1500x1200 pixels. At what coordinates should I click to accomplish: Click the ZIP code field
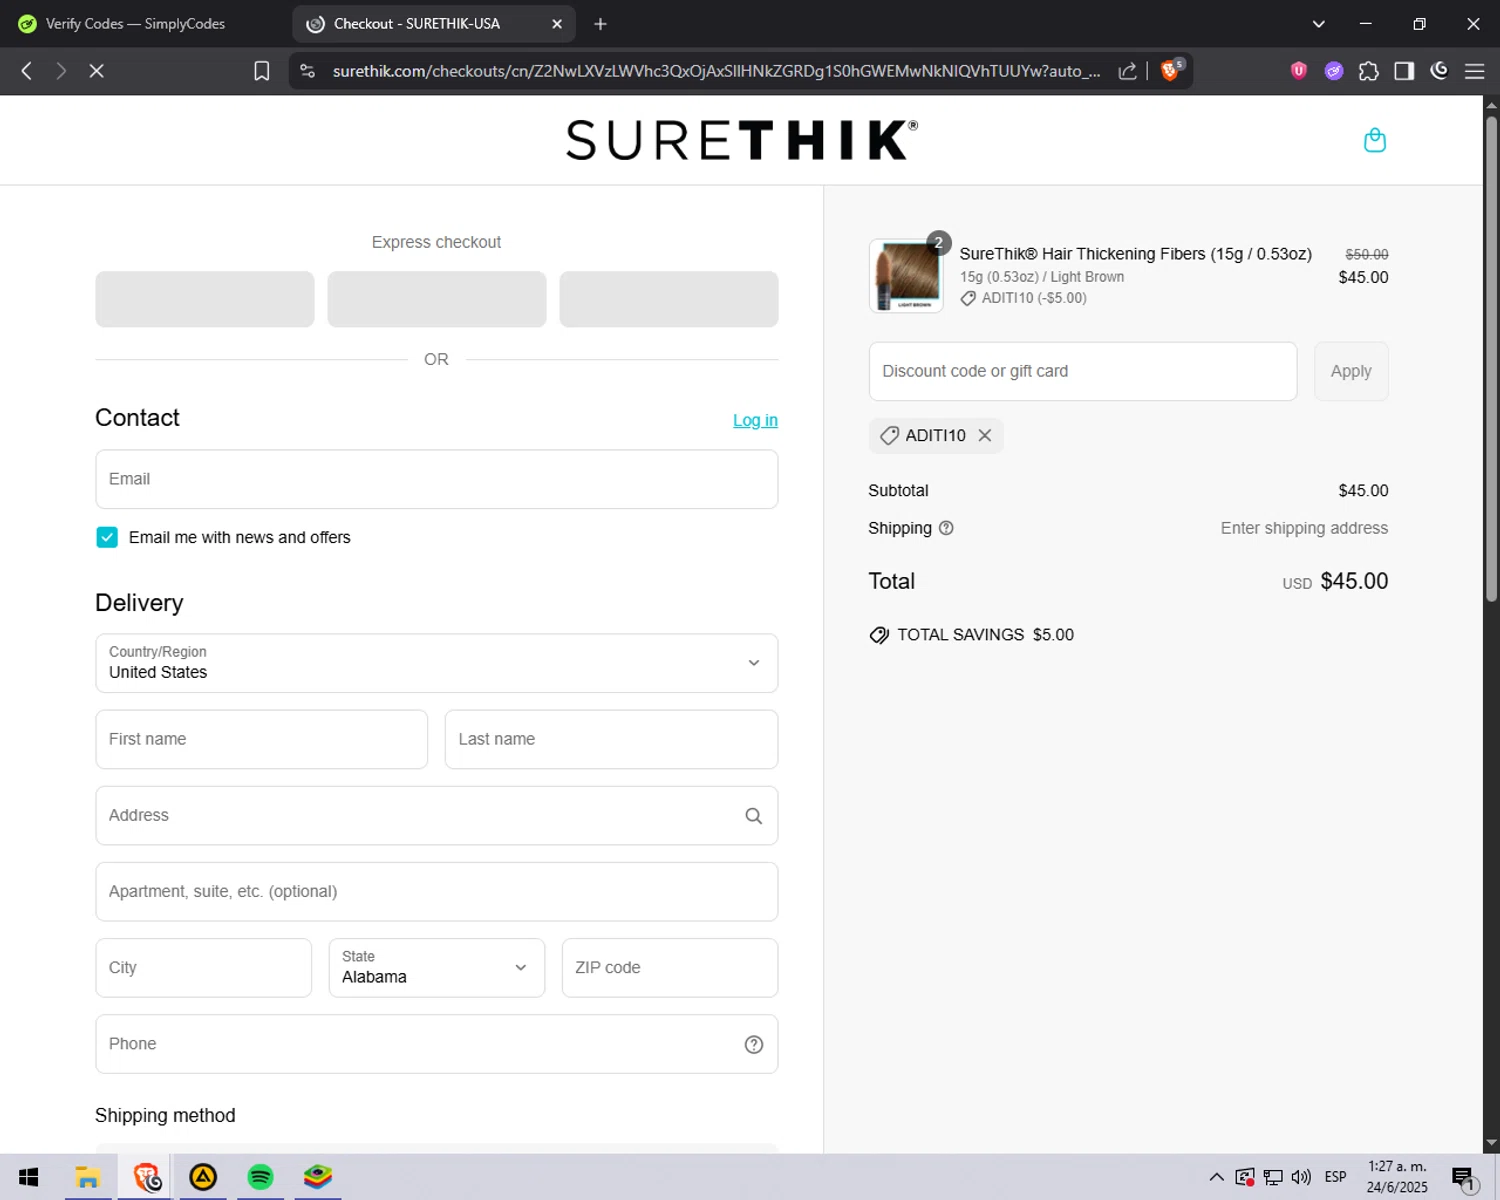pyautogui.click(x=670, y=968)
